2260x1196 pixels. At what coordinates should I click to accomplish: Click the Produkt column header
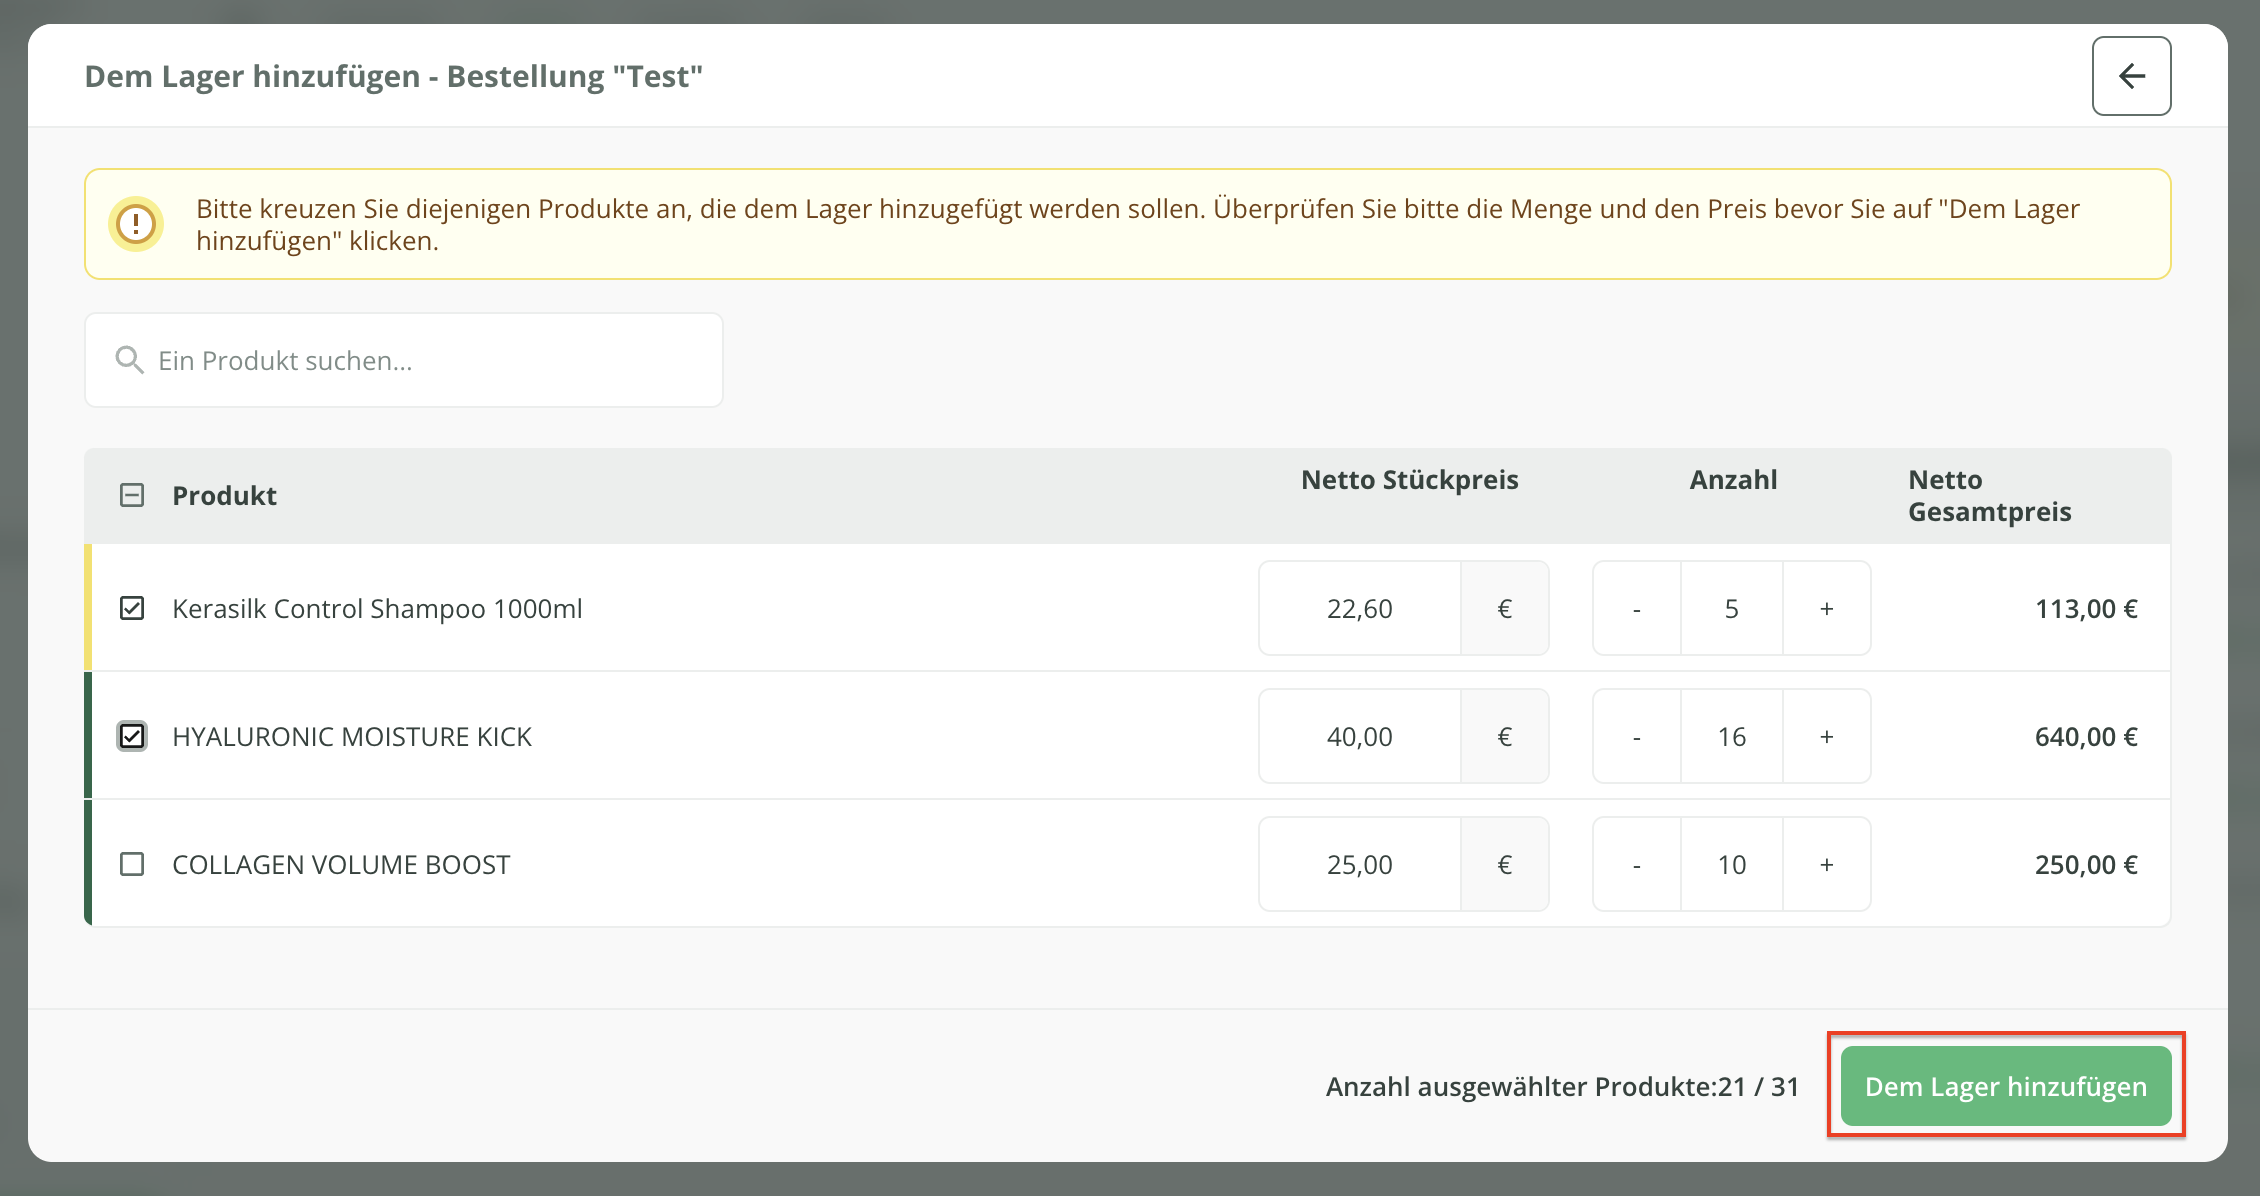tap(224, 495)
